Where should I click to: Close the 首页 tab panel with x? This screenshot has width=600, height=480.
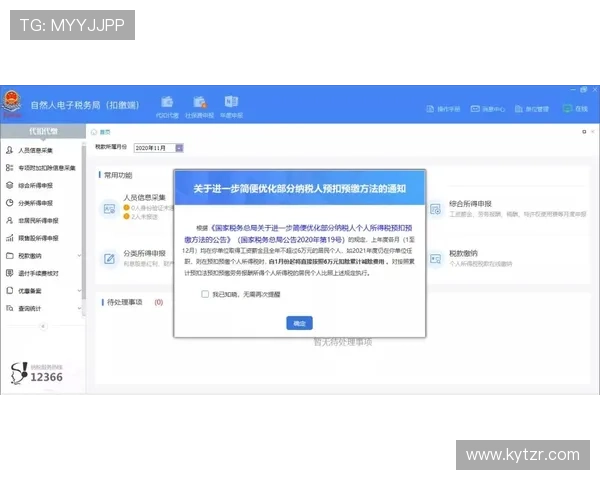593,132
